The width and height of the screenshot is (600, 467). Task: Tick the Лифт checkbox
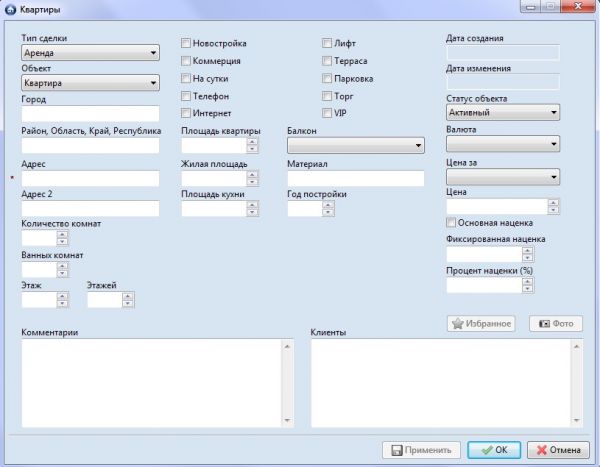pyautogui.click(x=327, y=43)
